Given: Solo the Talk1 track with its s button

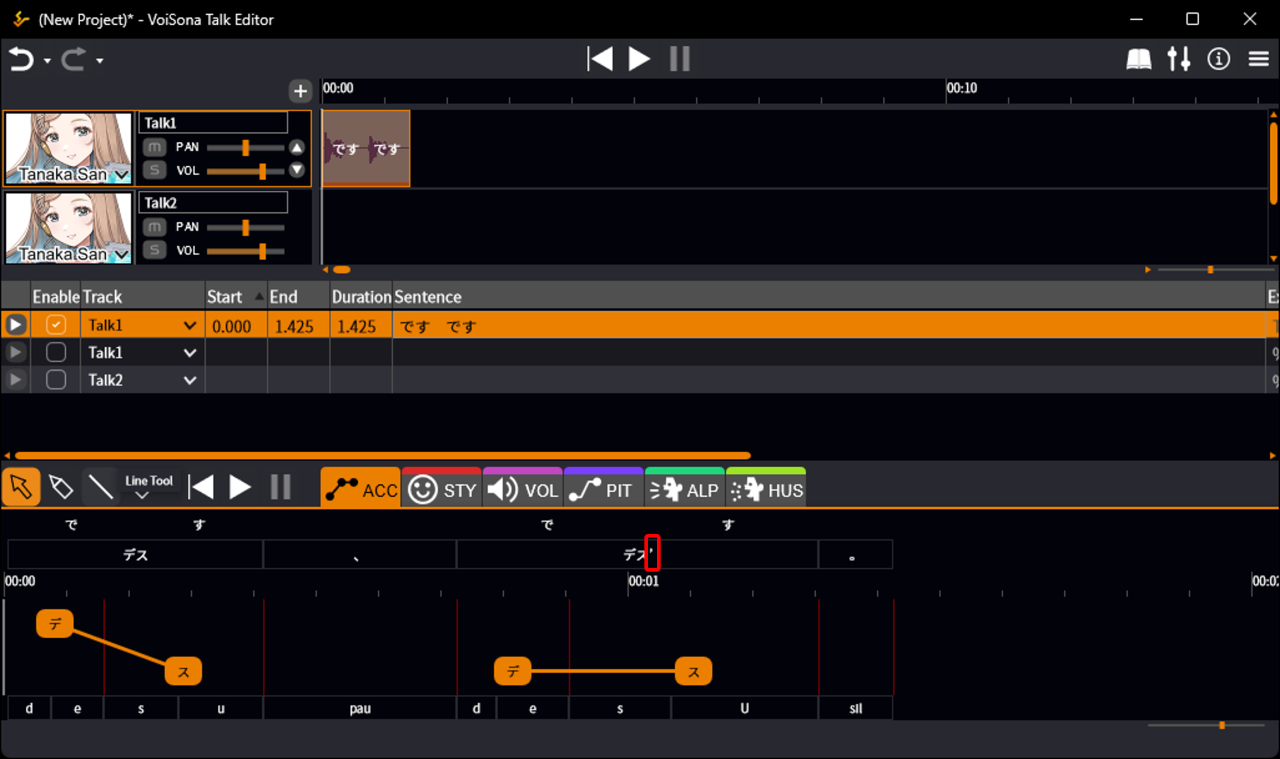Looking at the screenshot, I should [x=154, y=170].
